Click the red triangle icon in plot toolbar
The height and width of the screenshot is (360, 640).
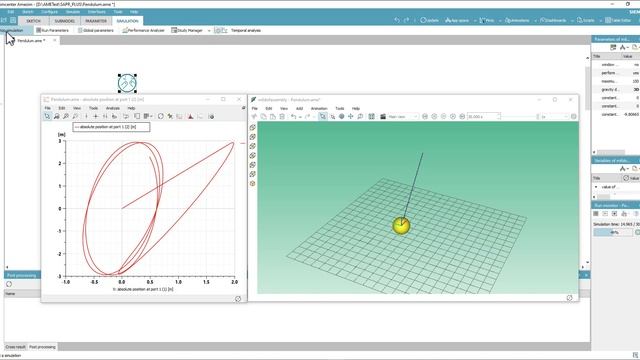pyautogui.click(x=191, y=116)
